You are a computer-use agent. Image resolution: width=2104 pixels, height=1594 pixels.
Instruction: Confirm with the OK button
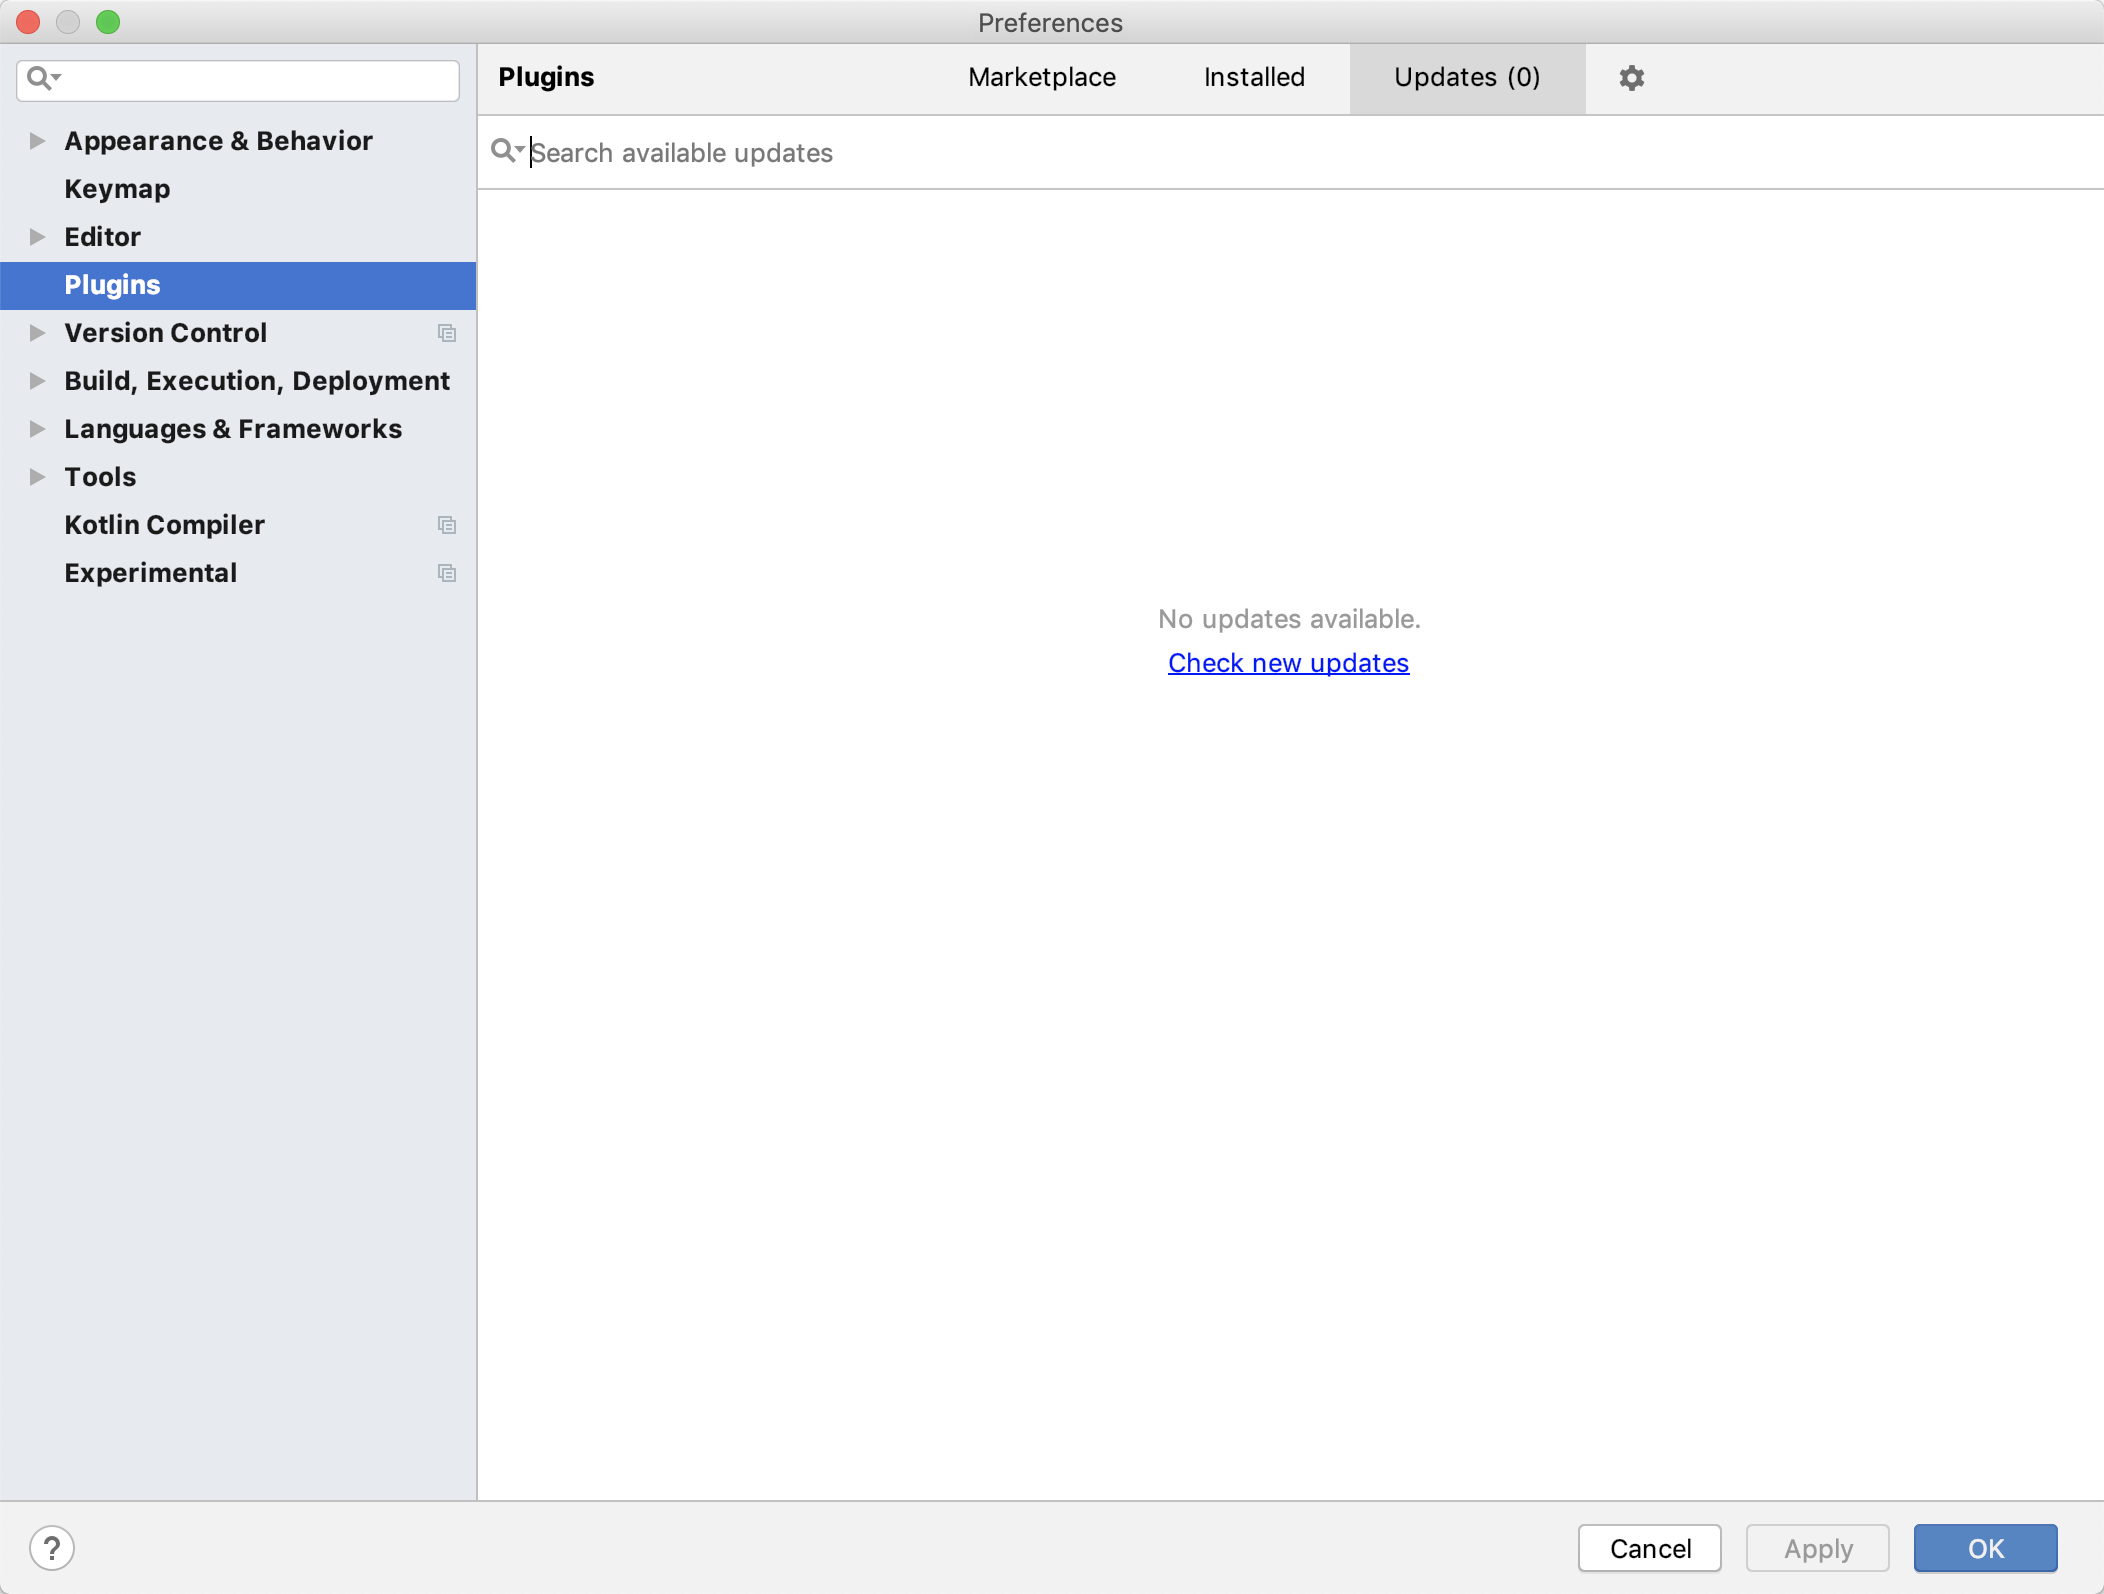coord(1985,1548)
